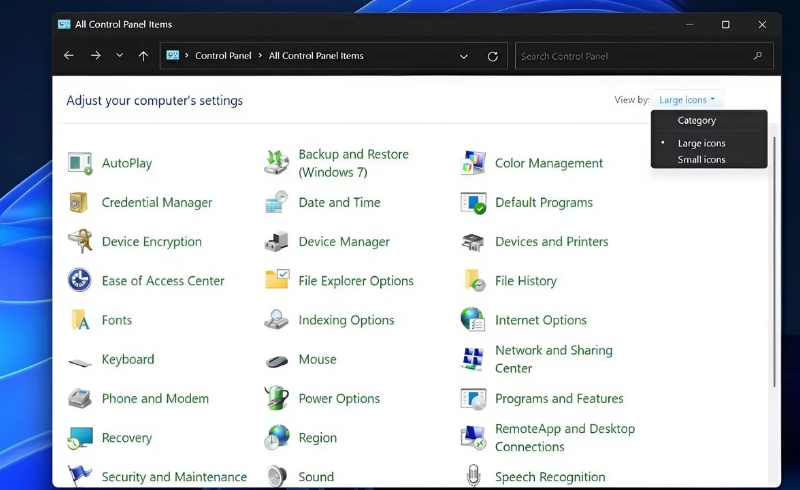The height and width of the screenshot is (490, 800).
Task: Click the Power Options battery icon
Action: (x=277, y=398)
